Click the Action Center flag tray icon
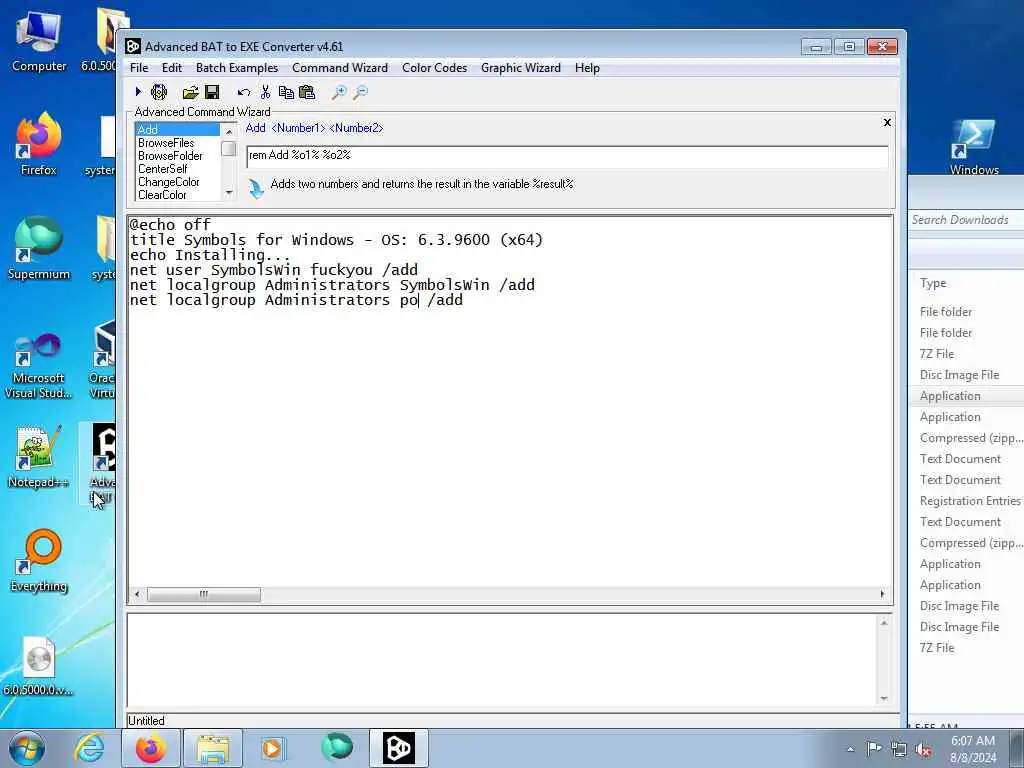1024x768 pixels. click(874, 749)
